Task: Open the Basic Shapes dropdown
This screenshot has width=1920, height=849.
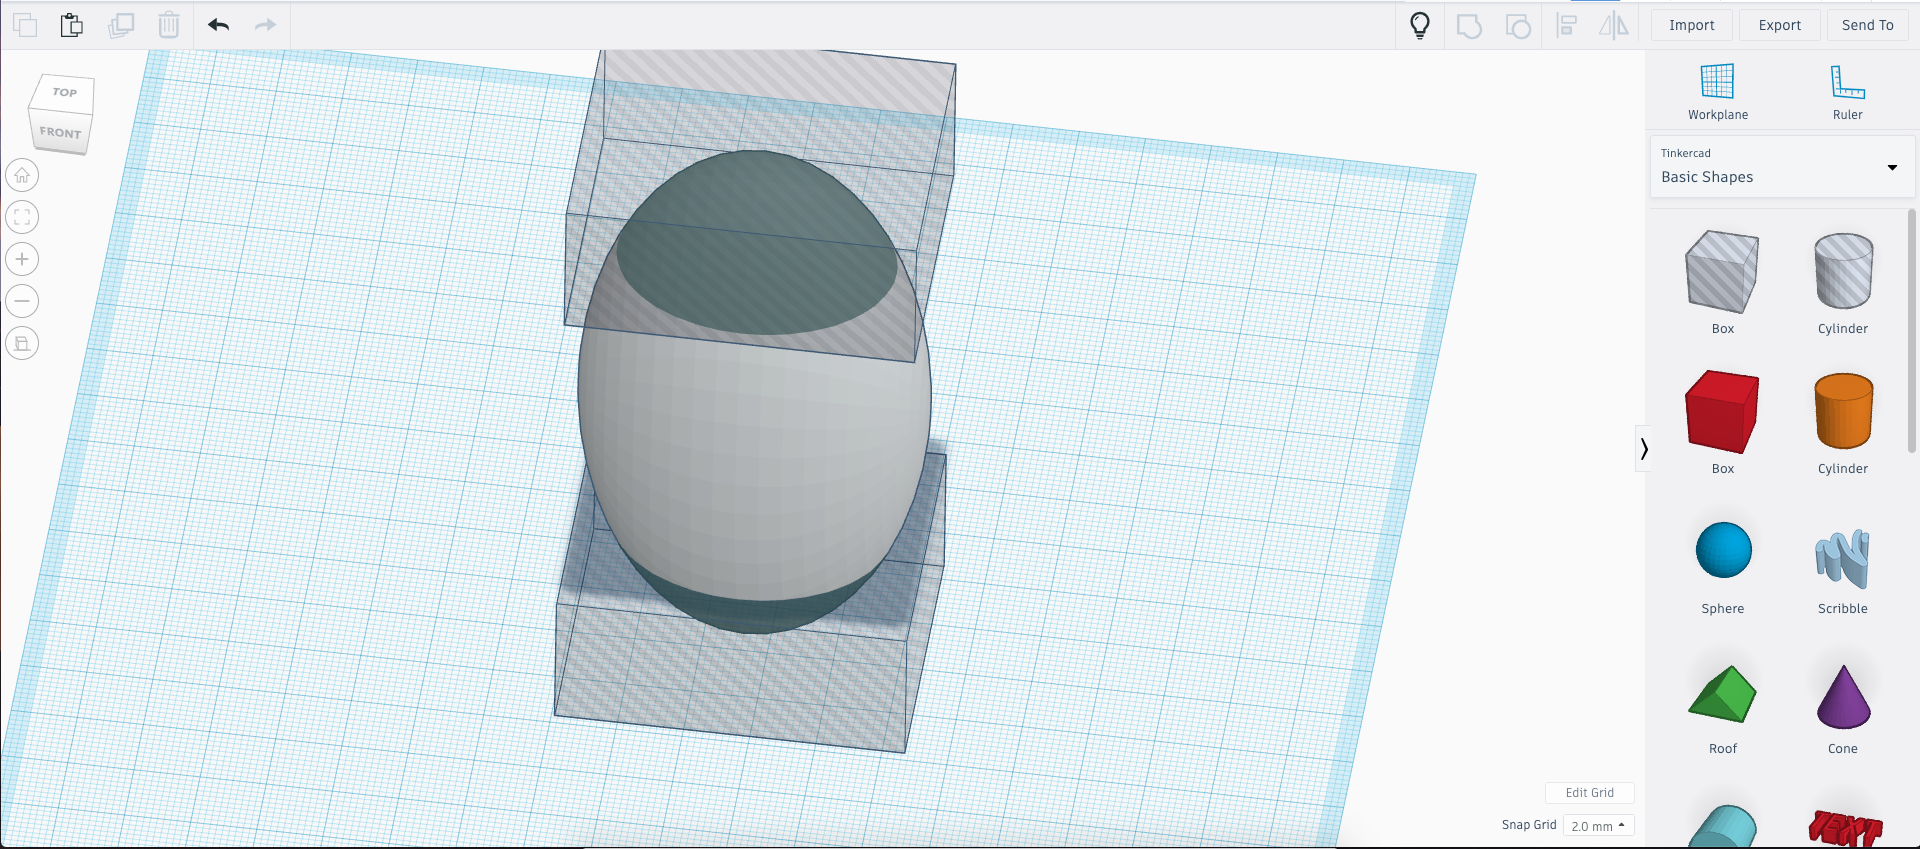Action: 1782,167
